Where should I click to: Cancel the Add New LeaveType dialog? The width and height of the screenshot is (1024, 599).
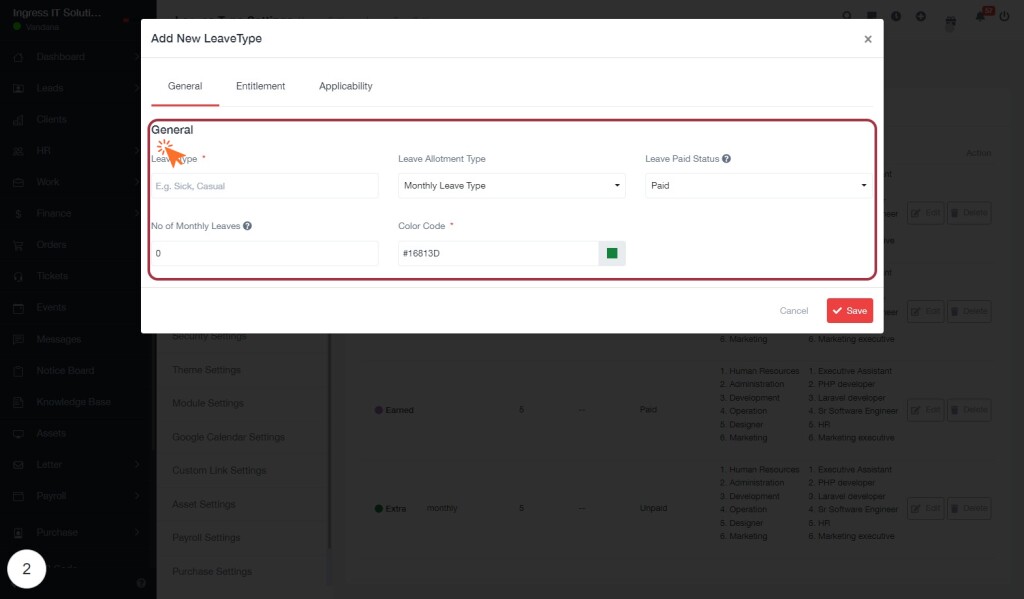point(793,311)
